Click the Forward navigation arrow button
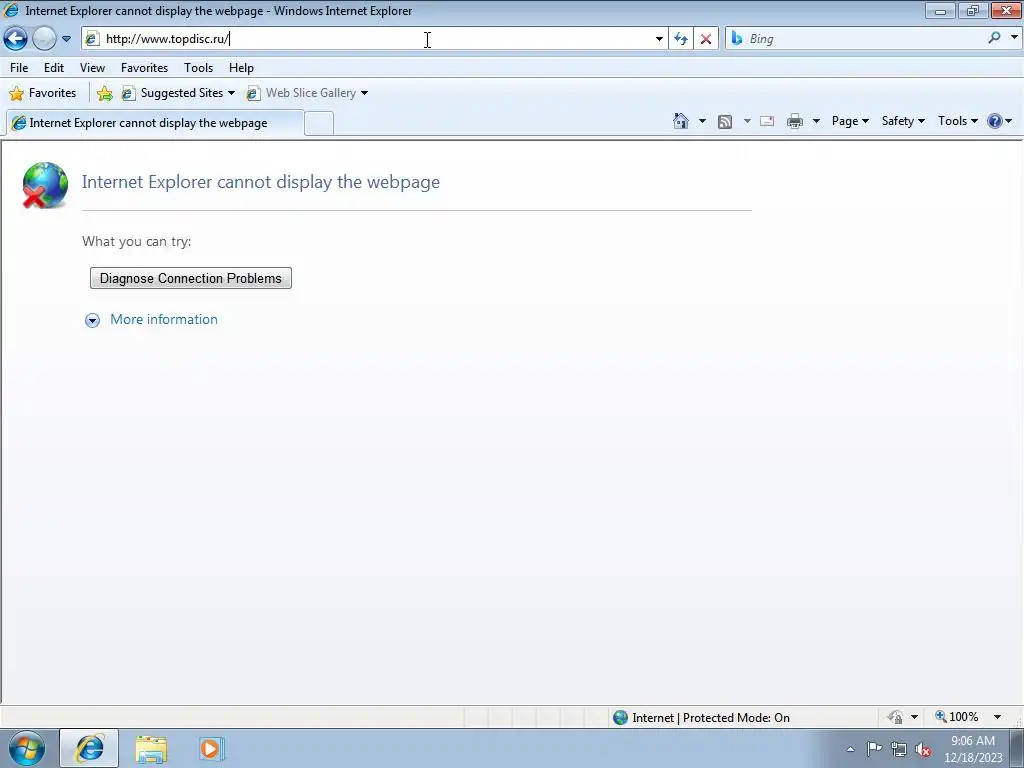Image resolution: width=1024 pixels, height=768 pixels. [44, 39]
